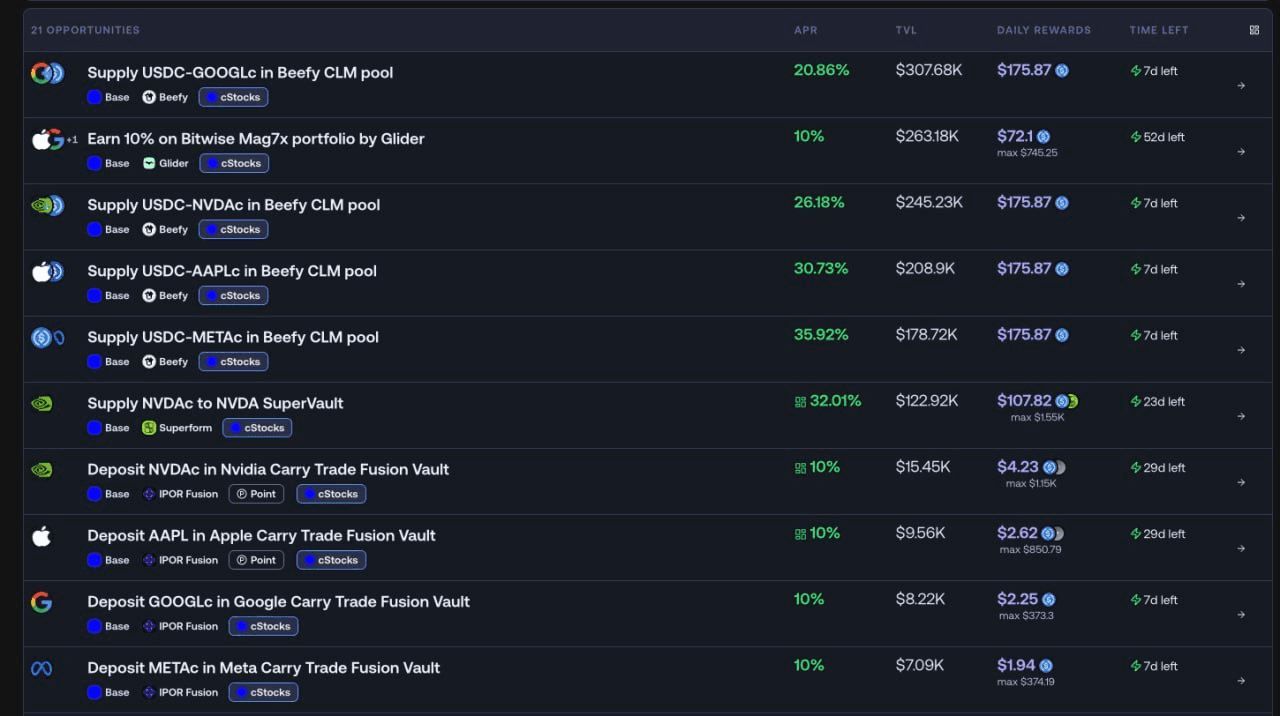The width and height of the screenshot is (1280, 716).
Task: Click reward token icon beside $72.1
Action: click(x=1043, y=137)
